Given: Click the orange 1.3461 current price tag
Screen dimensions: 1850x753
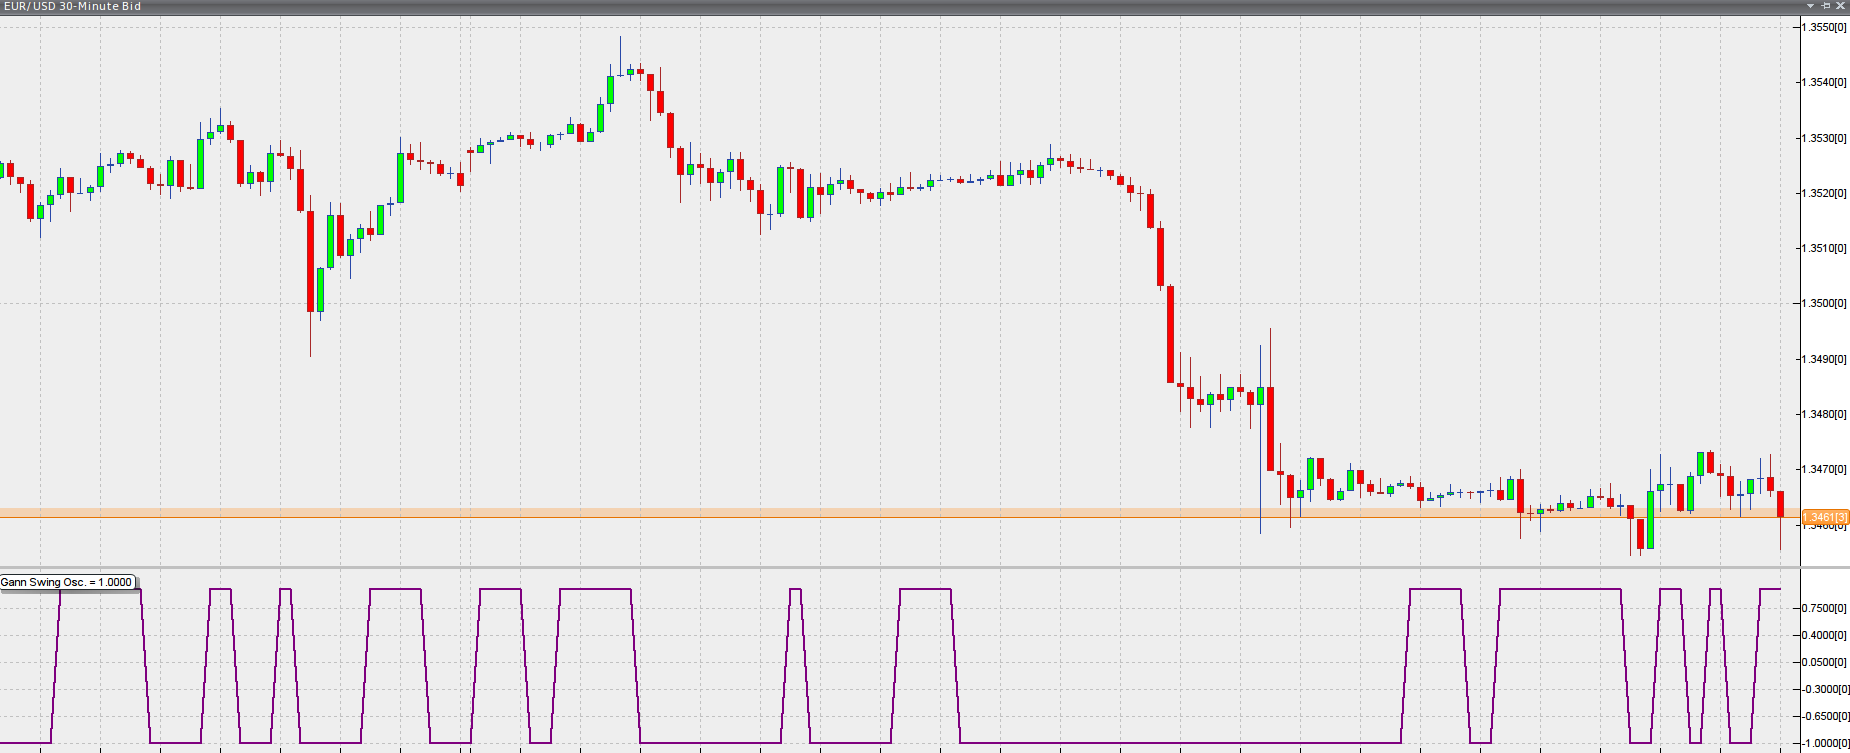Looking at the screenshot, I should (x=1824, y=517).
